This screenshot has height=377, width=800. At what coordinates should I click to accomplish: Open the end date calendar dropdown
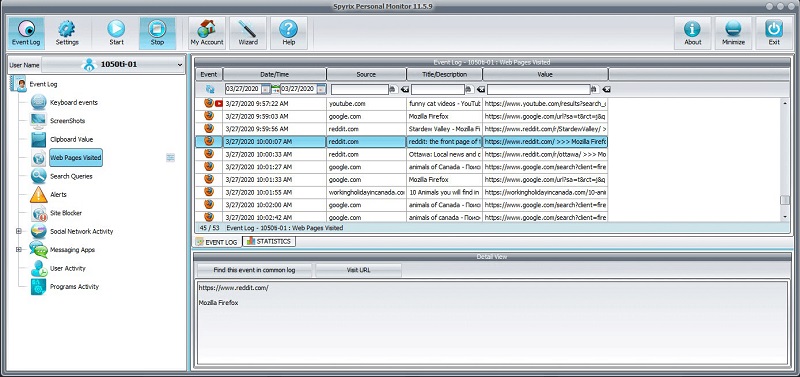pos(321,89)
